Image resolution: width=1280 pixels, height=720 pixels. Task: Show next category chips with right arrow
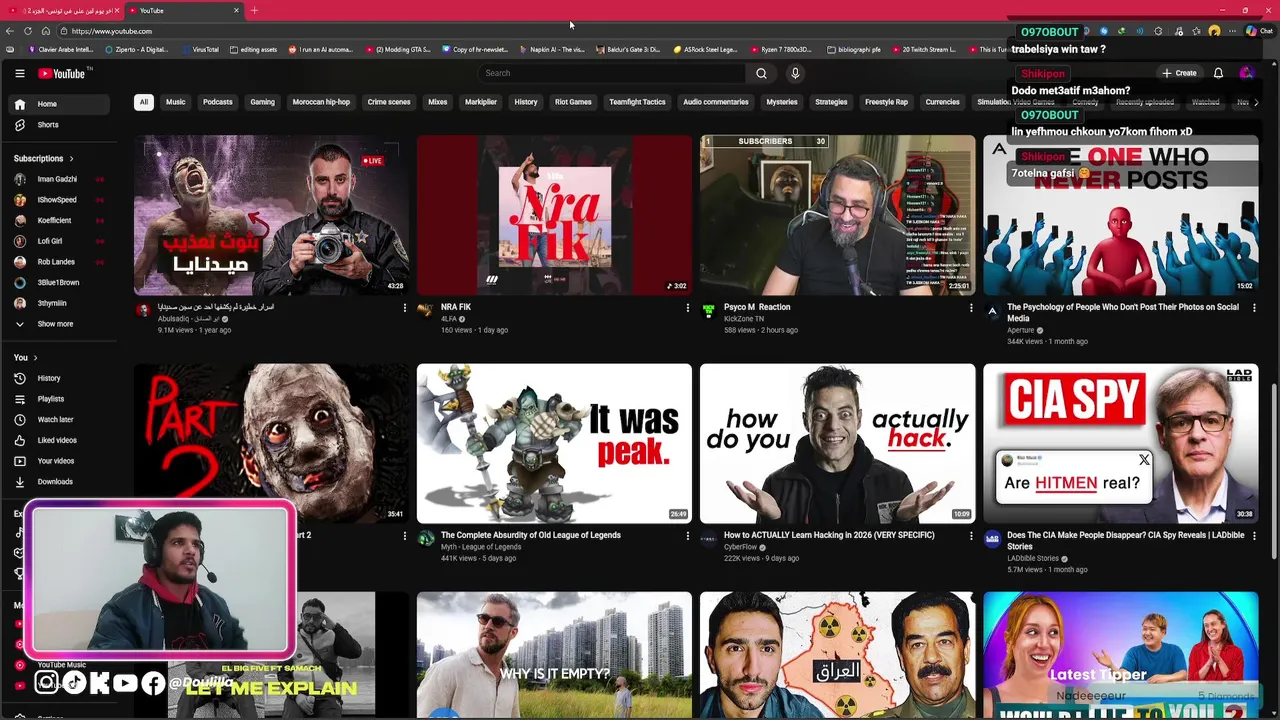point(1256,102)
